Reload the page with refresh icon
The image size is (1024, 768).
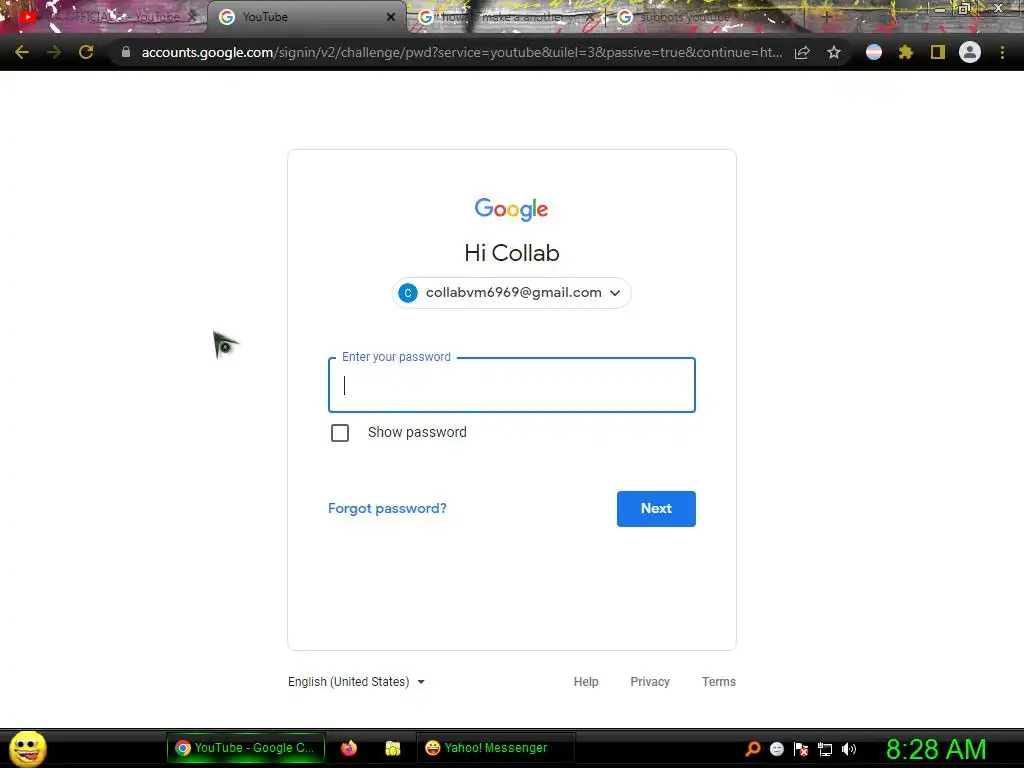86,52
